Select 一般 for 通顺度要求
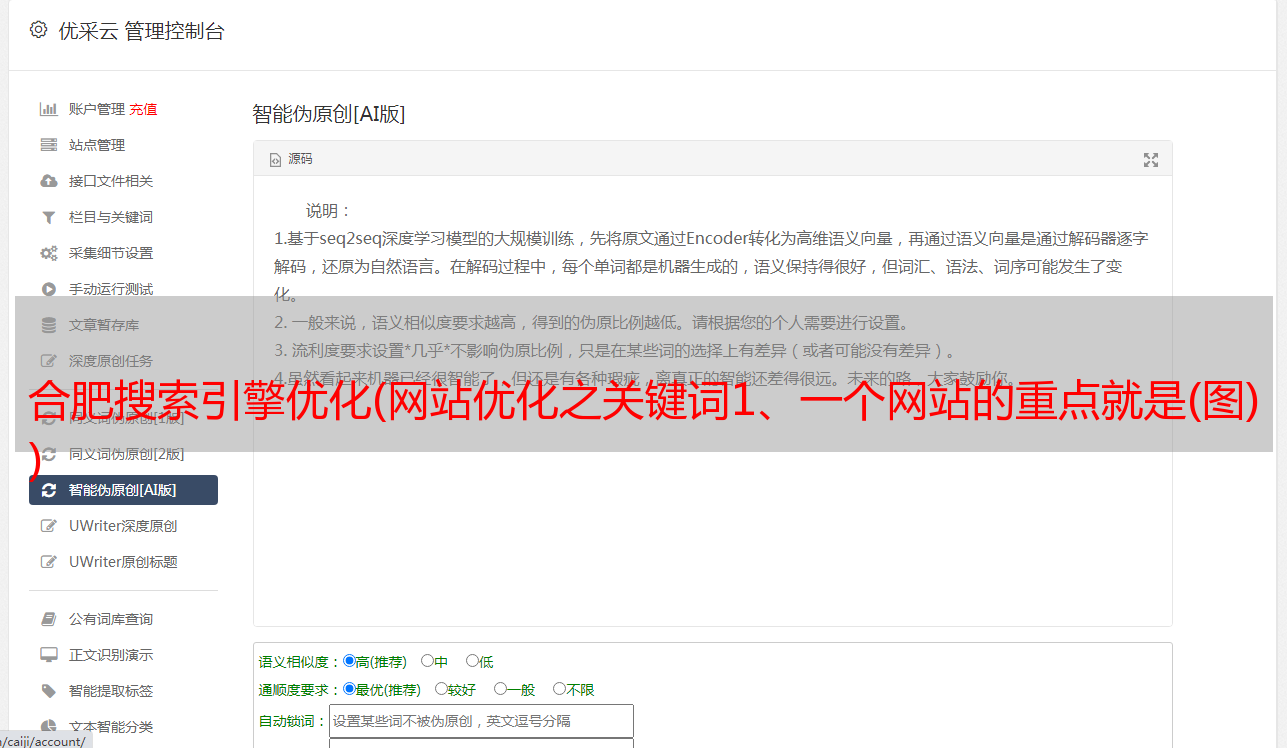The image size is (1287, 748). tap(499, 689)
